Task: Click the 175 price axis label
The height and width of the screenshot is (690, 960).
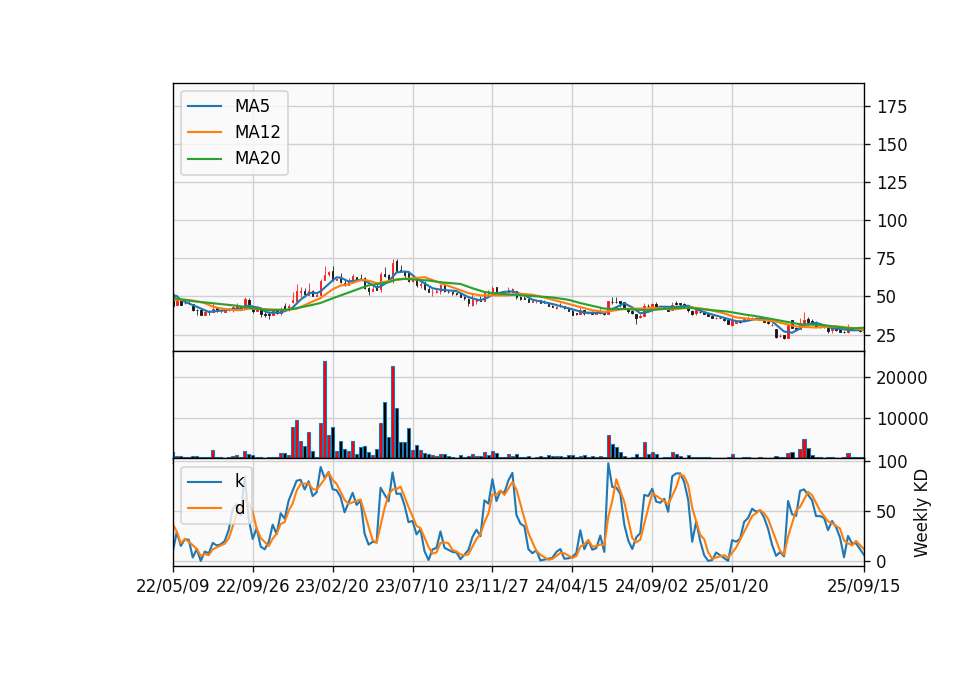Action: point(892,107)
